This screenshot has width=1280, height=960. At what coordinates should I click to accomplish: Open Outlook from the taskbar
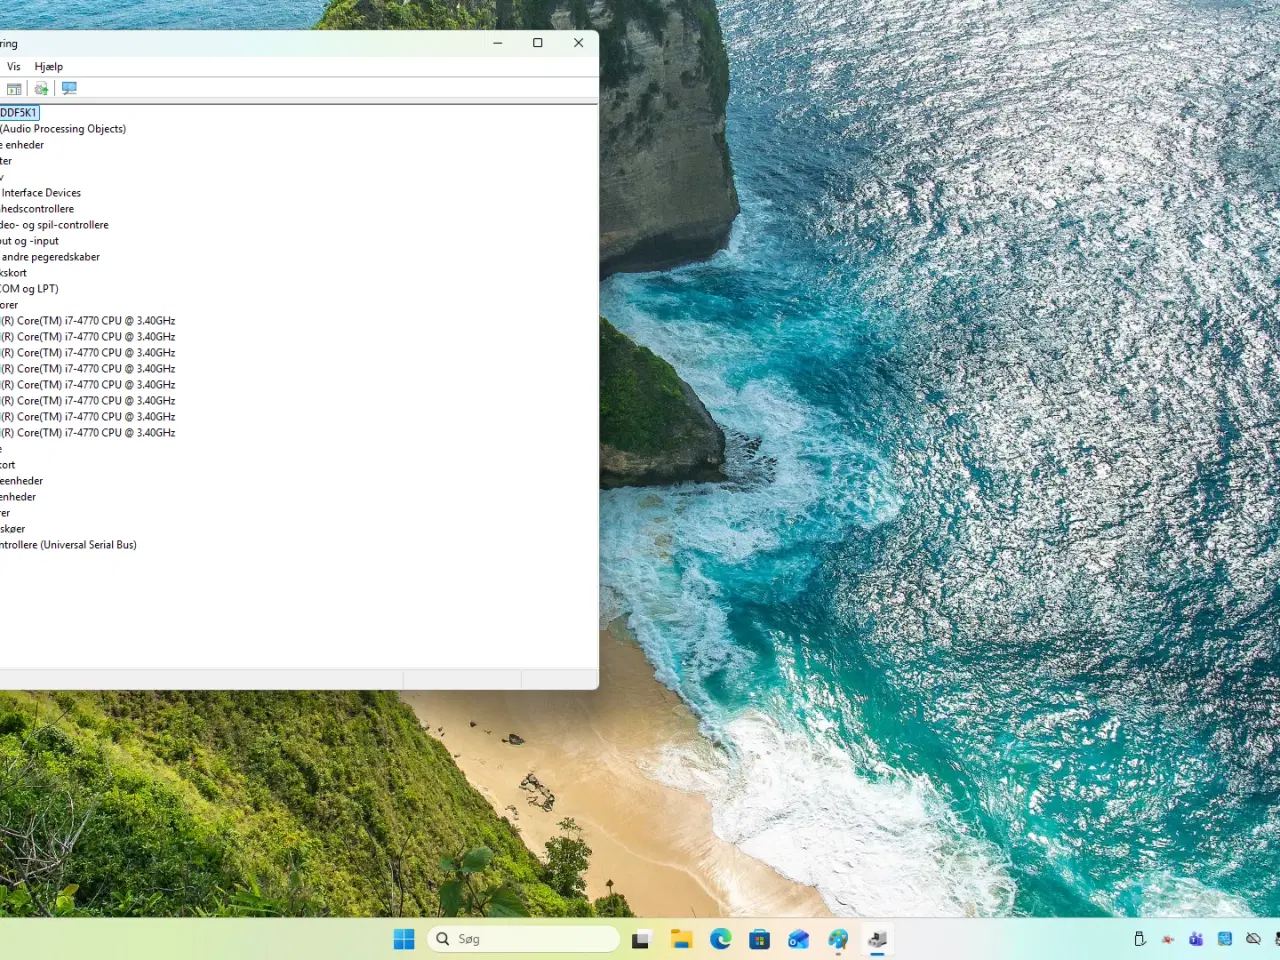point(798,938)
